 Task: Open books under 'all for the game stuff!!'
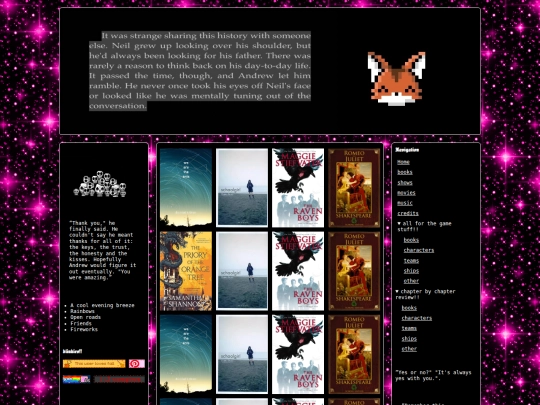[x=411, y=240]
